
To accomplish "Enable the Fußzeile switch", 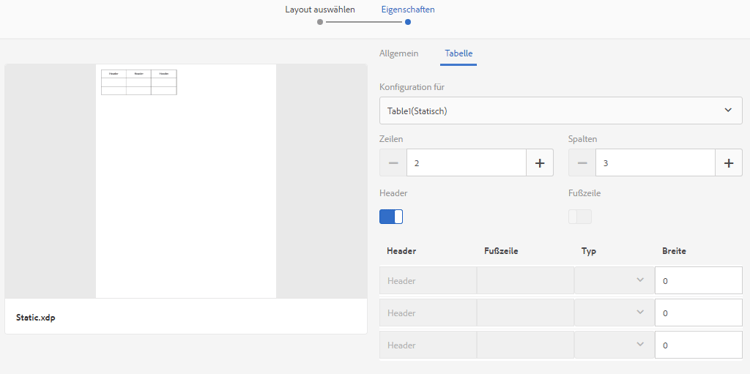I will pyautogui.click(x=580, y=217).
